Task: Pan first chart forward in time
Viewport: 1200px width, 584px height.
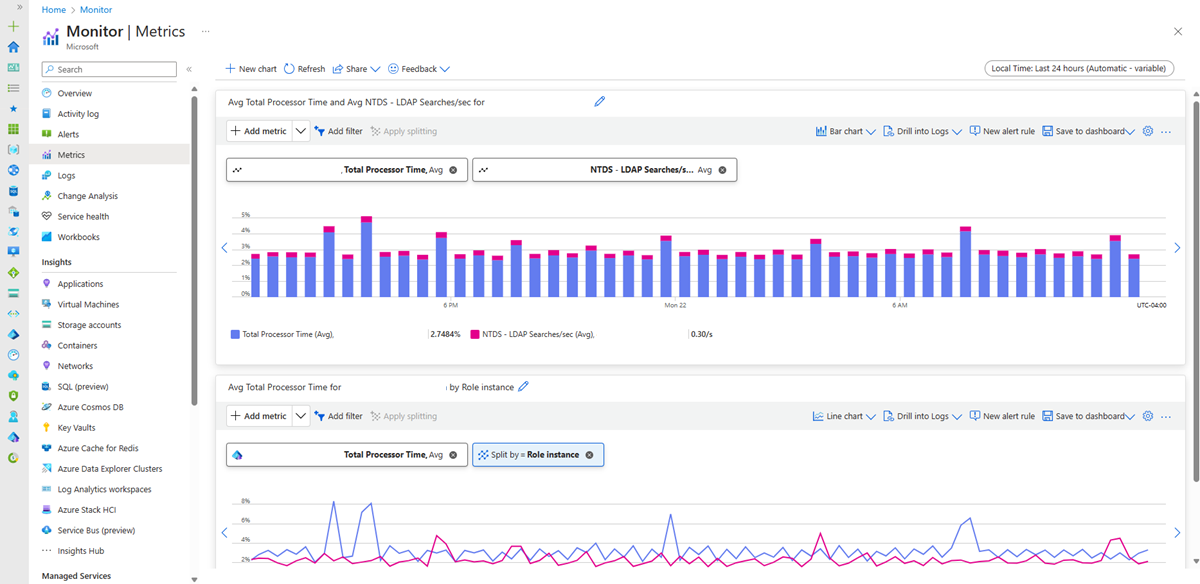Action: tap(1177, 248)
